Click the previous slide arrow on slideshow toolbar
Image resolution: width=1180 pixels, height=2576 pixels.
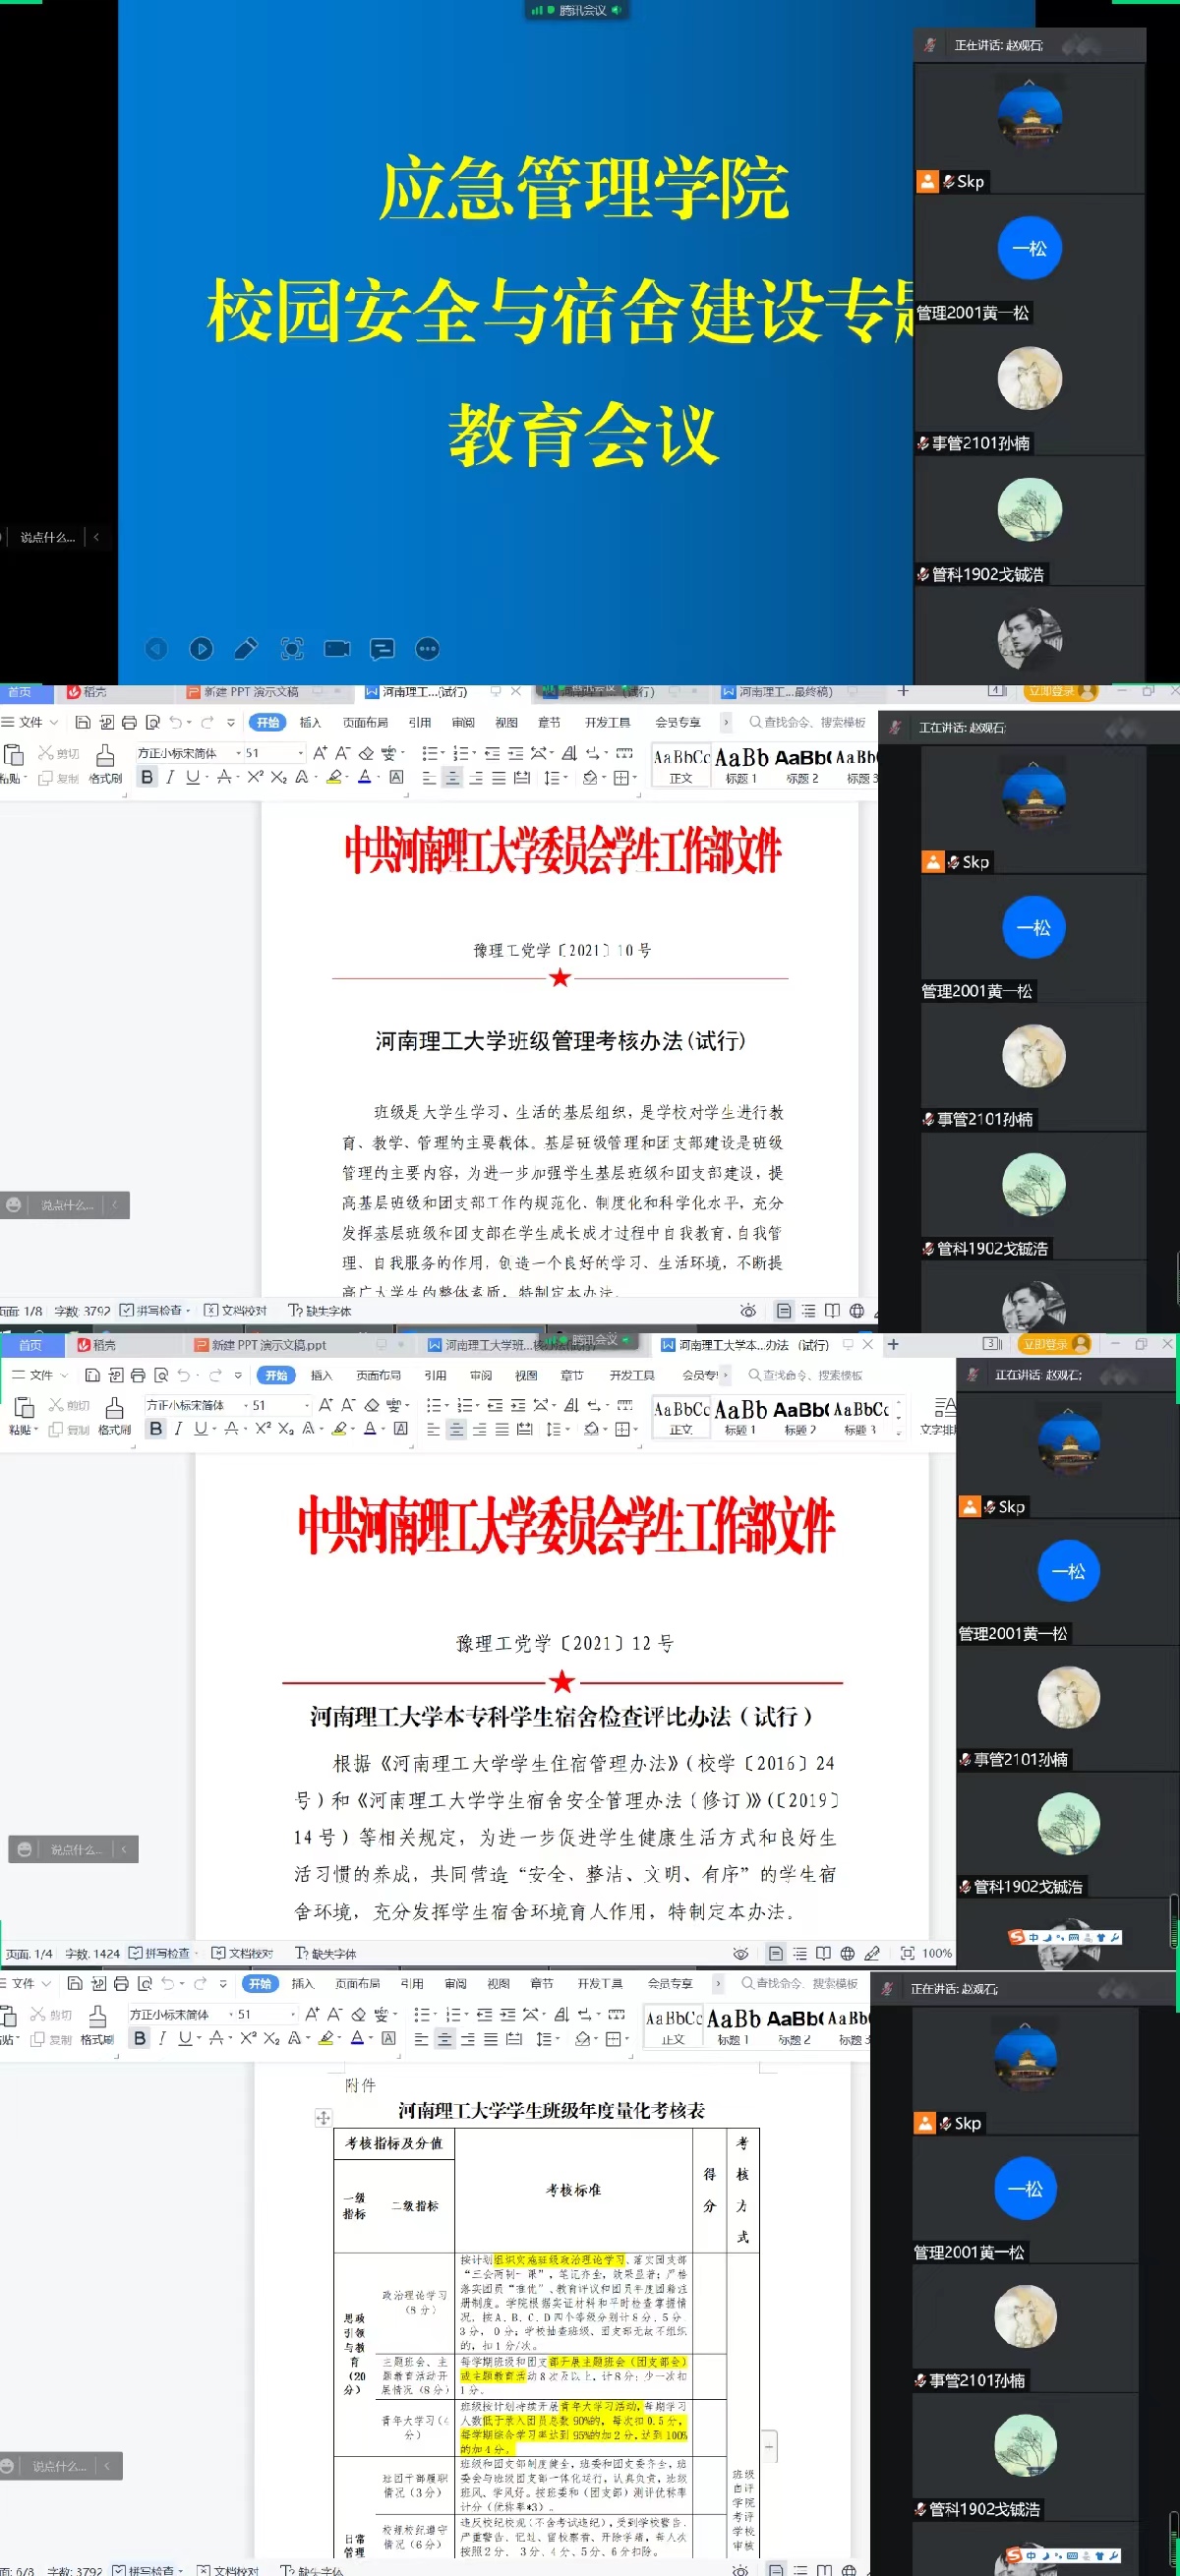pos(157,649)
